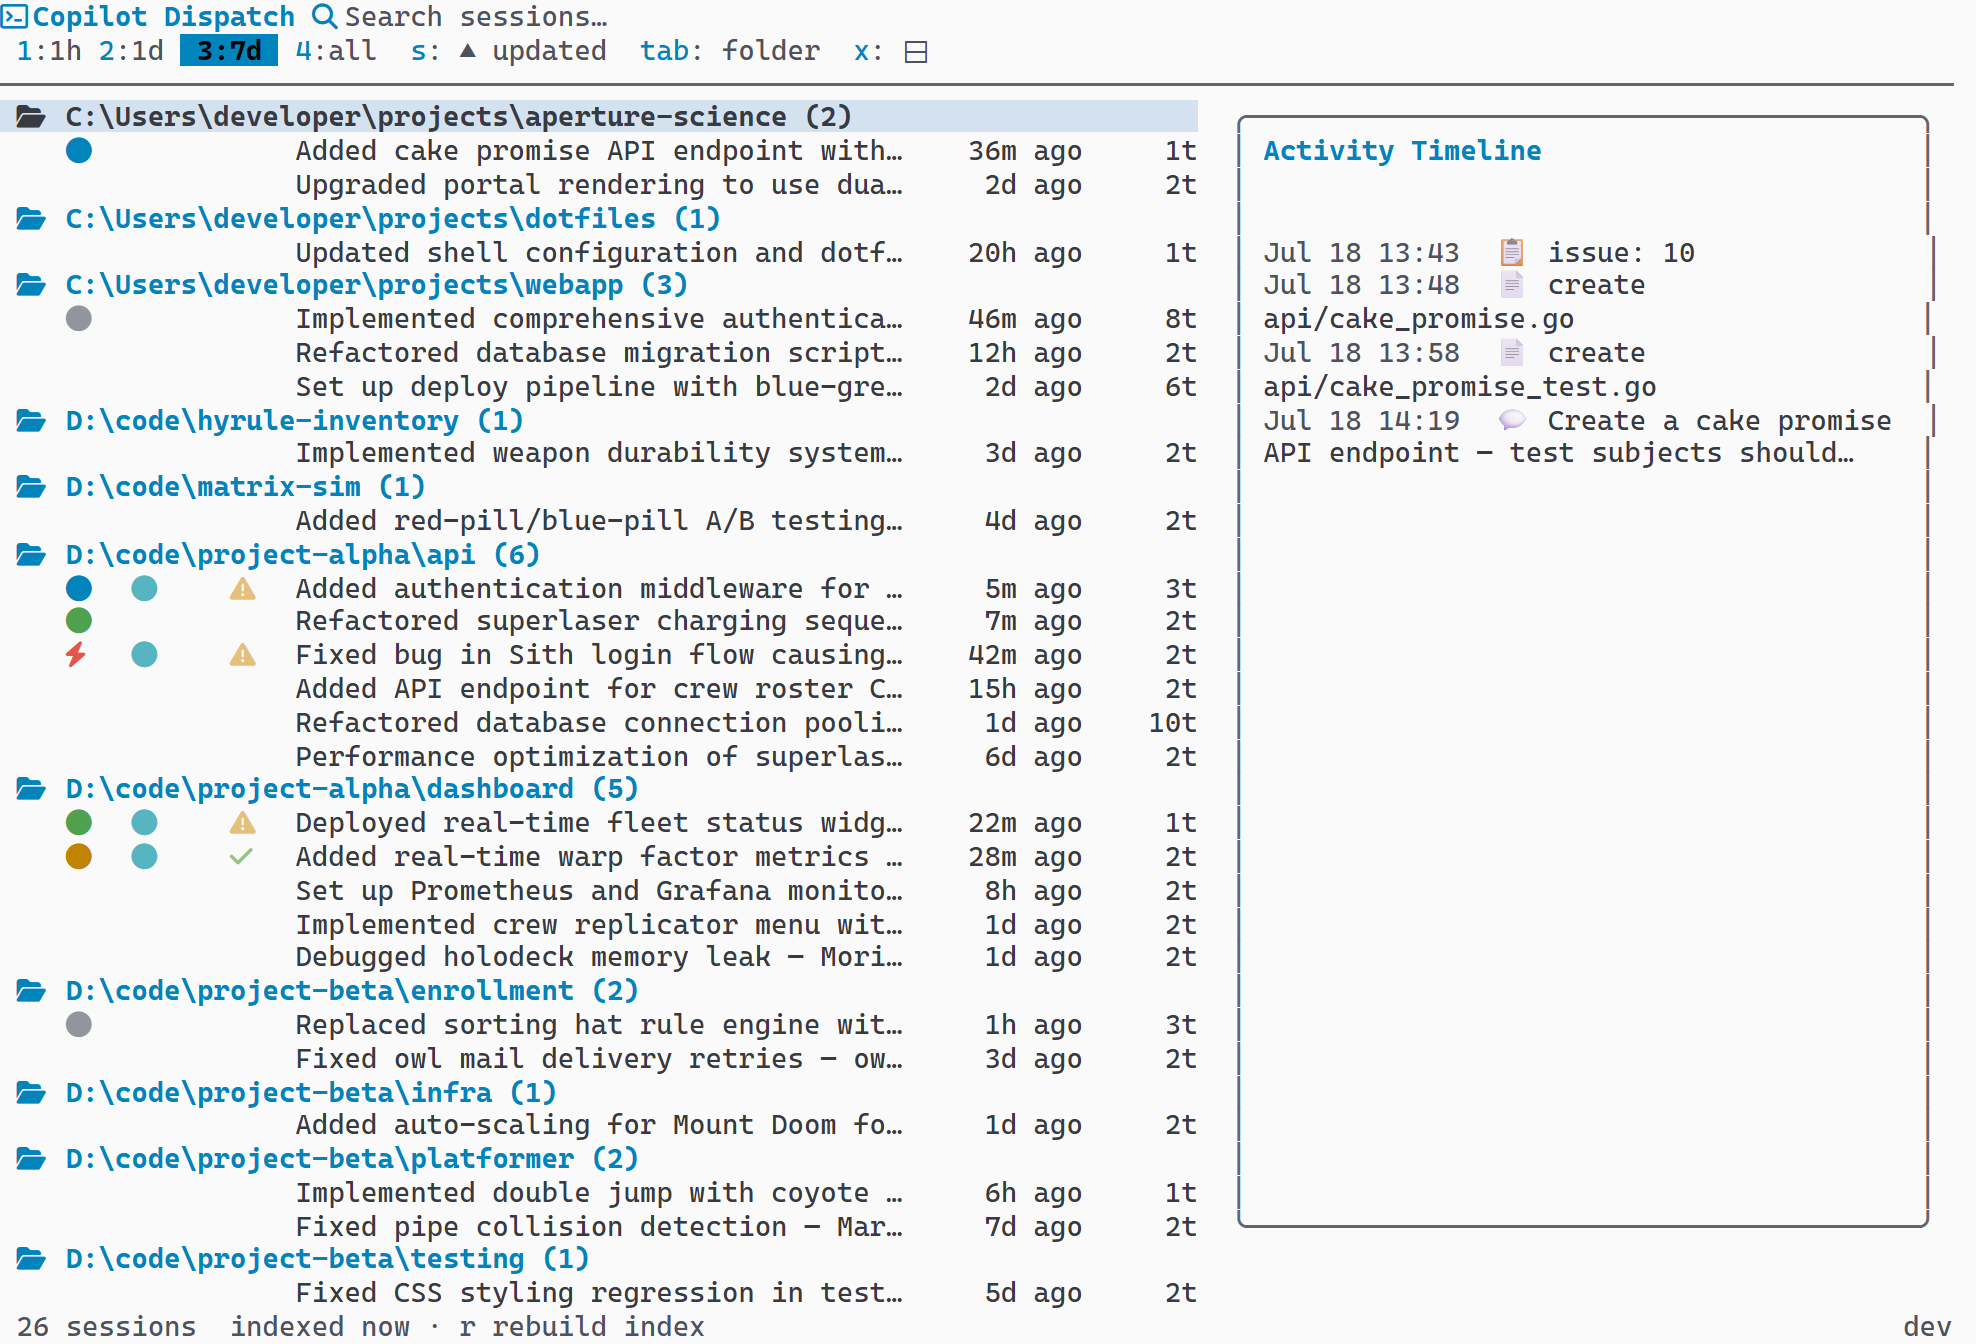
Task: Collapse the hyrule-inventory folder
Action: point(31,421)
